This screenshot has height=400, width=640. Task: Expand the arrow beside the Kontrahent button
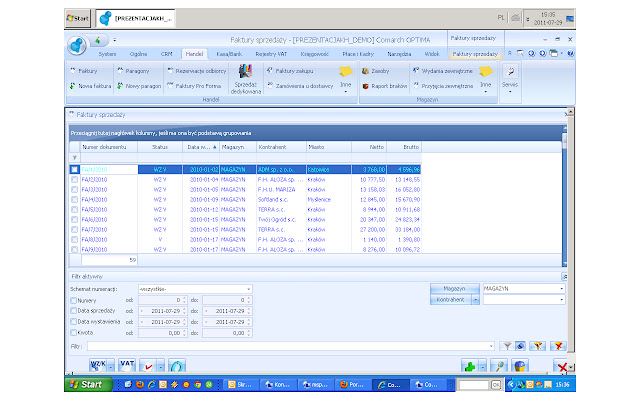[x=476, y=300]
